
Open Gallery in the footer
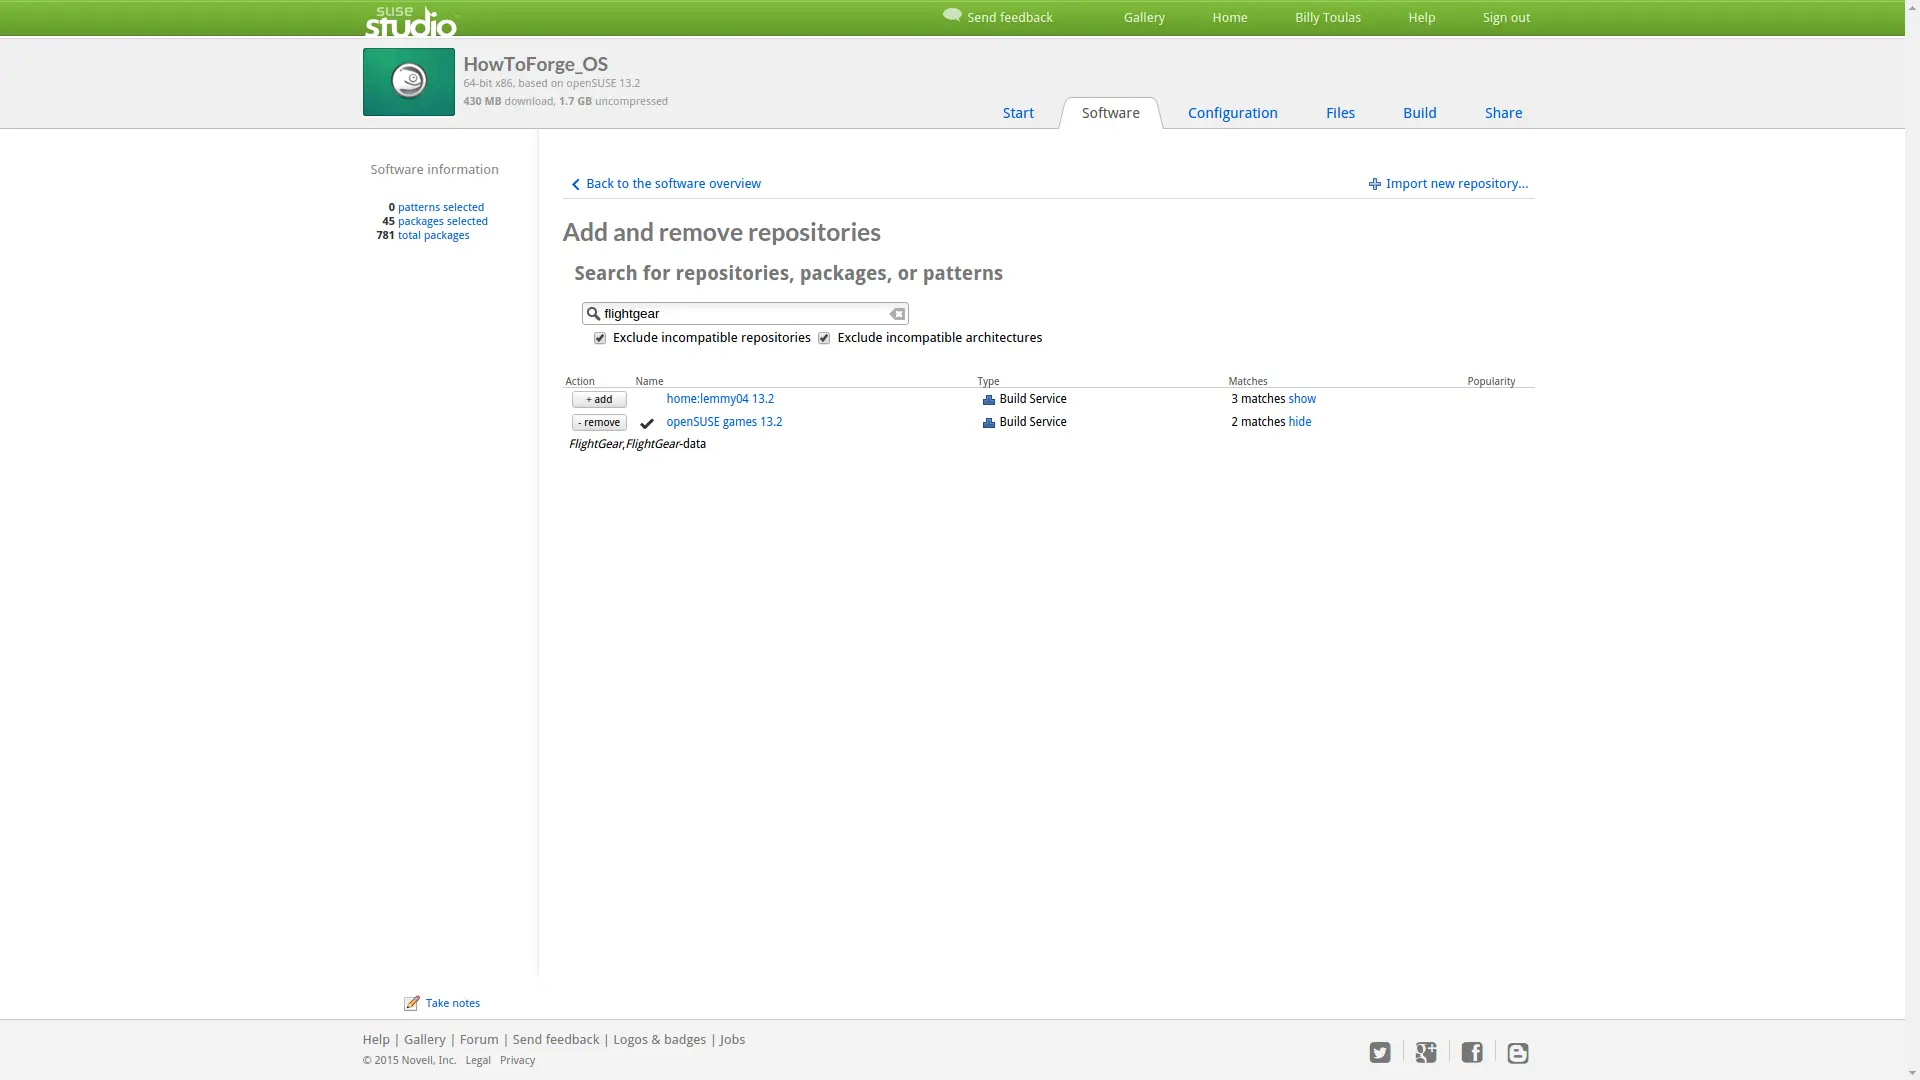pyautogui.click(x=424, y=1039)
